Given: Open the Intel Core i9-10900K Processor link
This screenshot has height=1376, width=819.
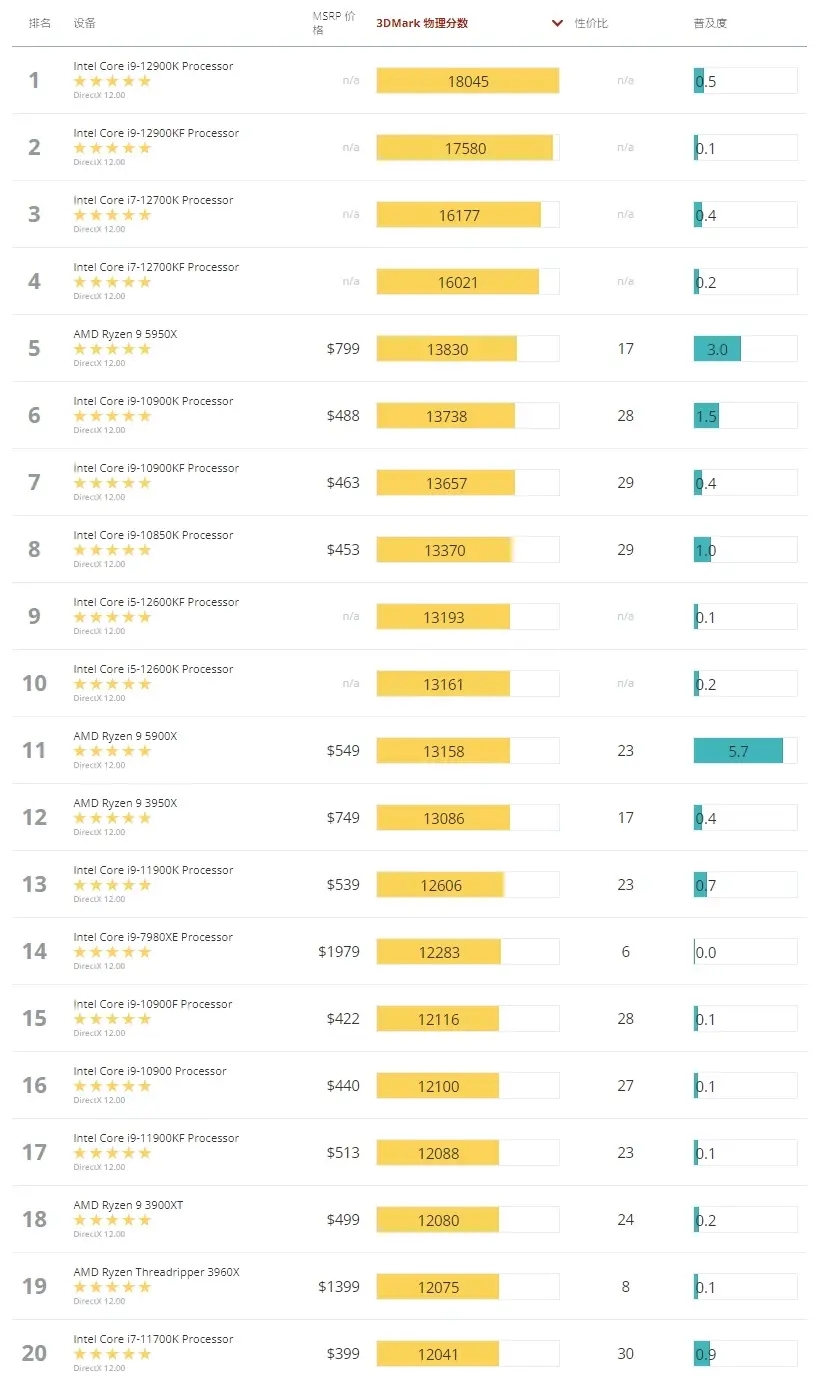Looking at the screenshot, I should click(x=153, y=401).
